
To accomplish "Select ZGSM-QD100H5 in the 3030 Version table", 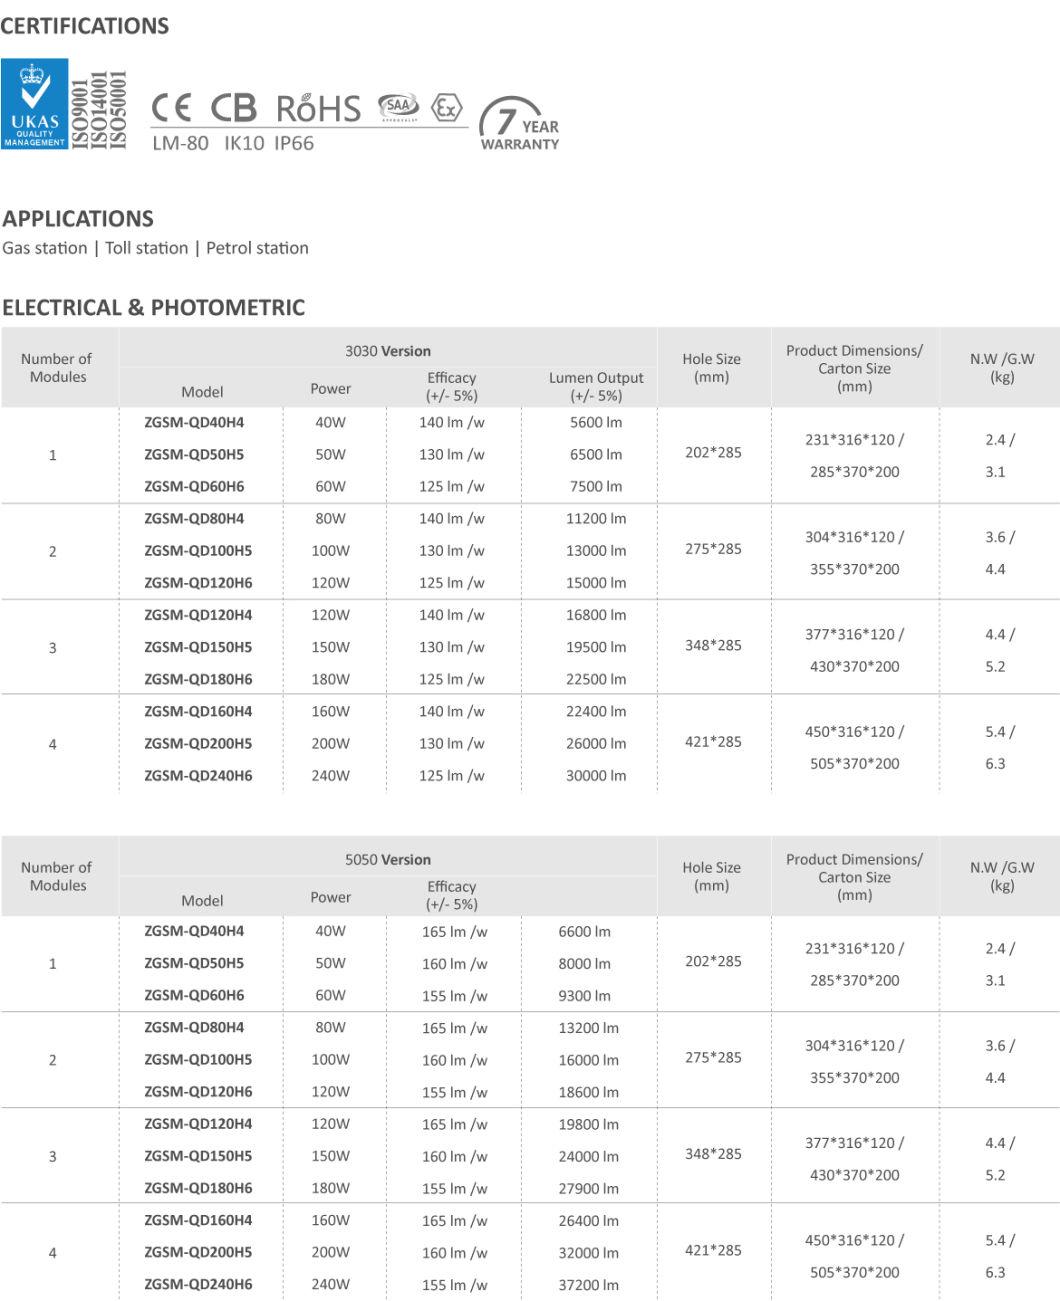I will coord(198,550).
